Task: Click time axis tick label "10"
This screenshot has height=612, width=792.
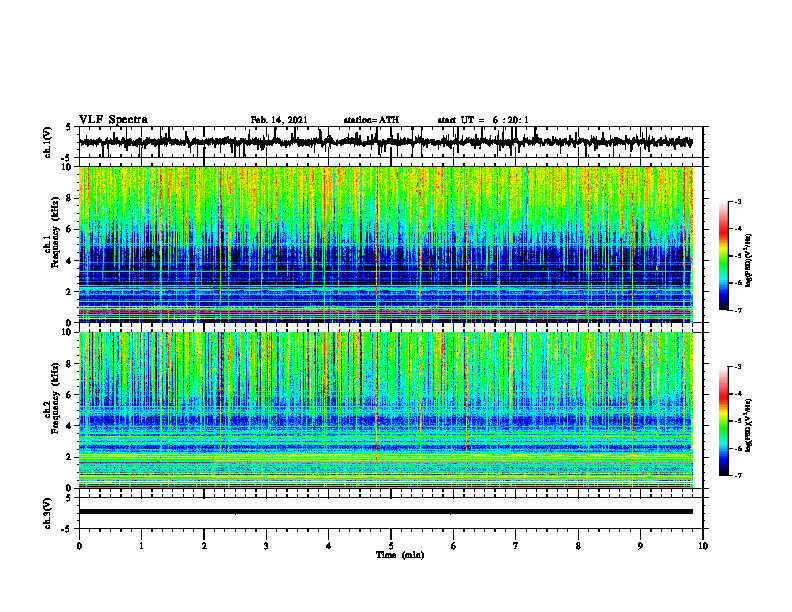Action: point(703,546)
